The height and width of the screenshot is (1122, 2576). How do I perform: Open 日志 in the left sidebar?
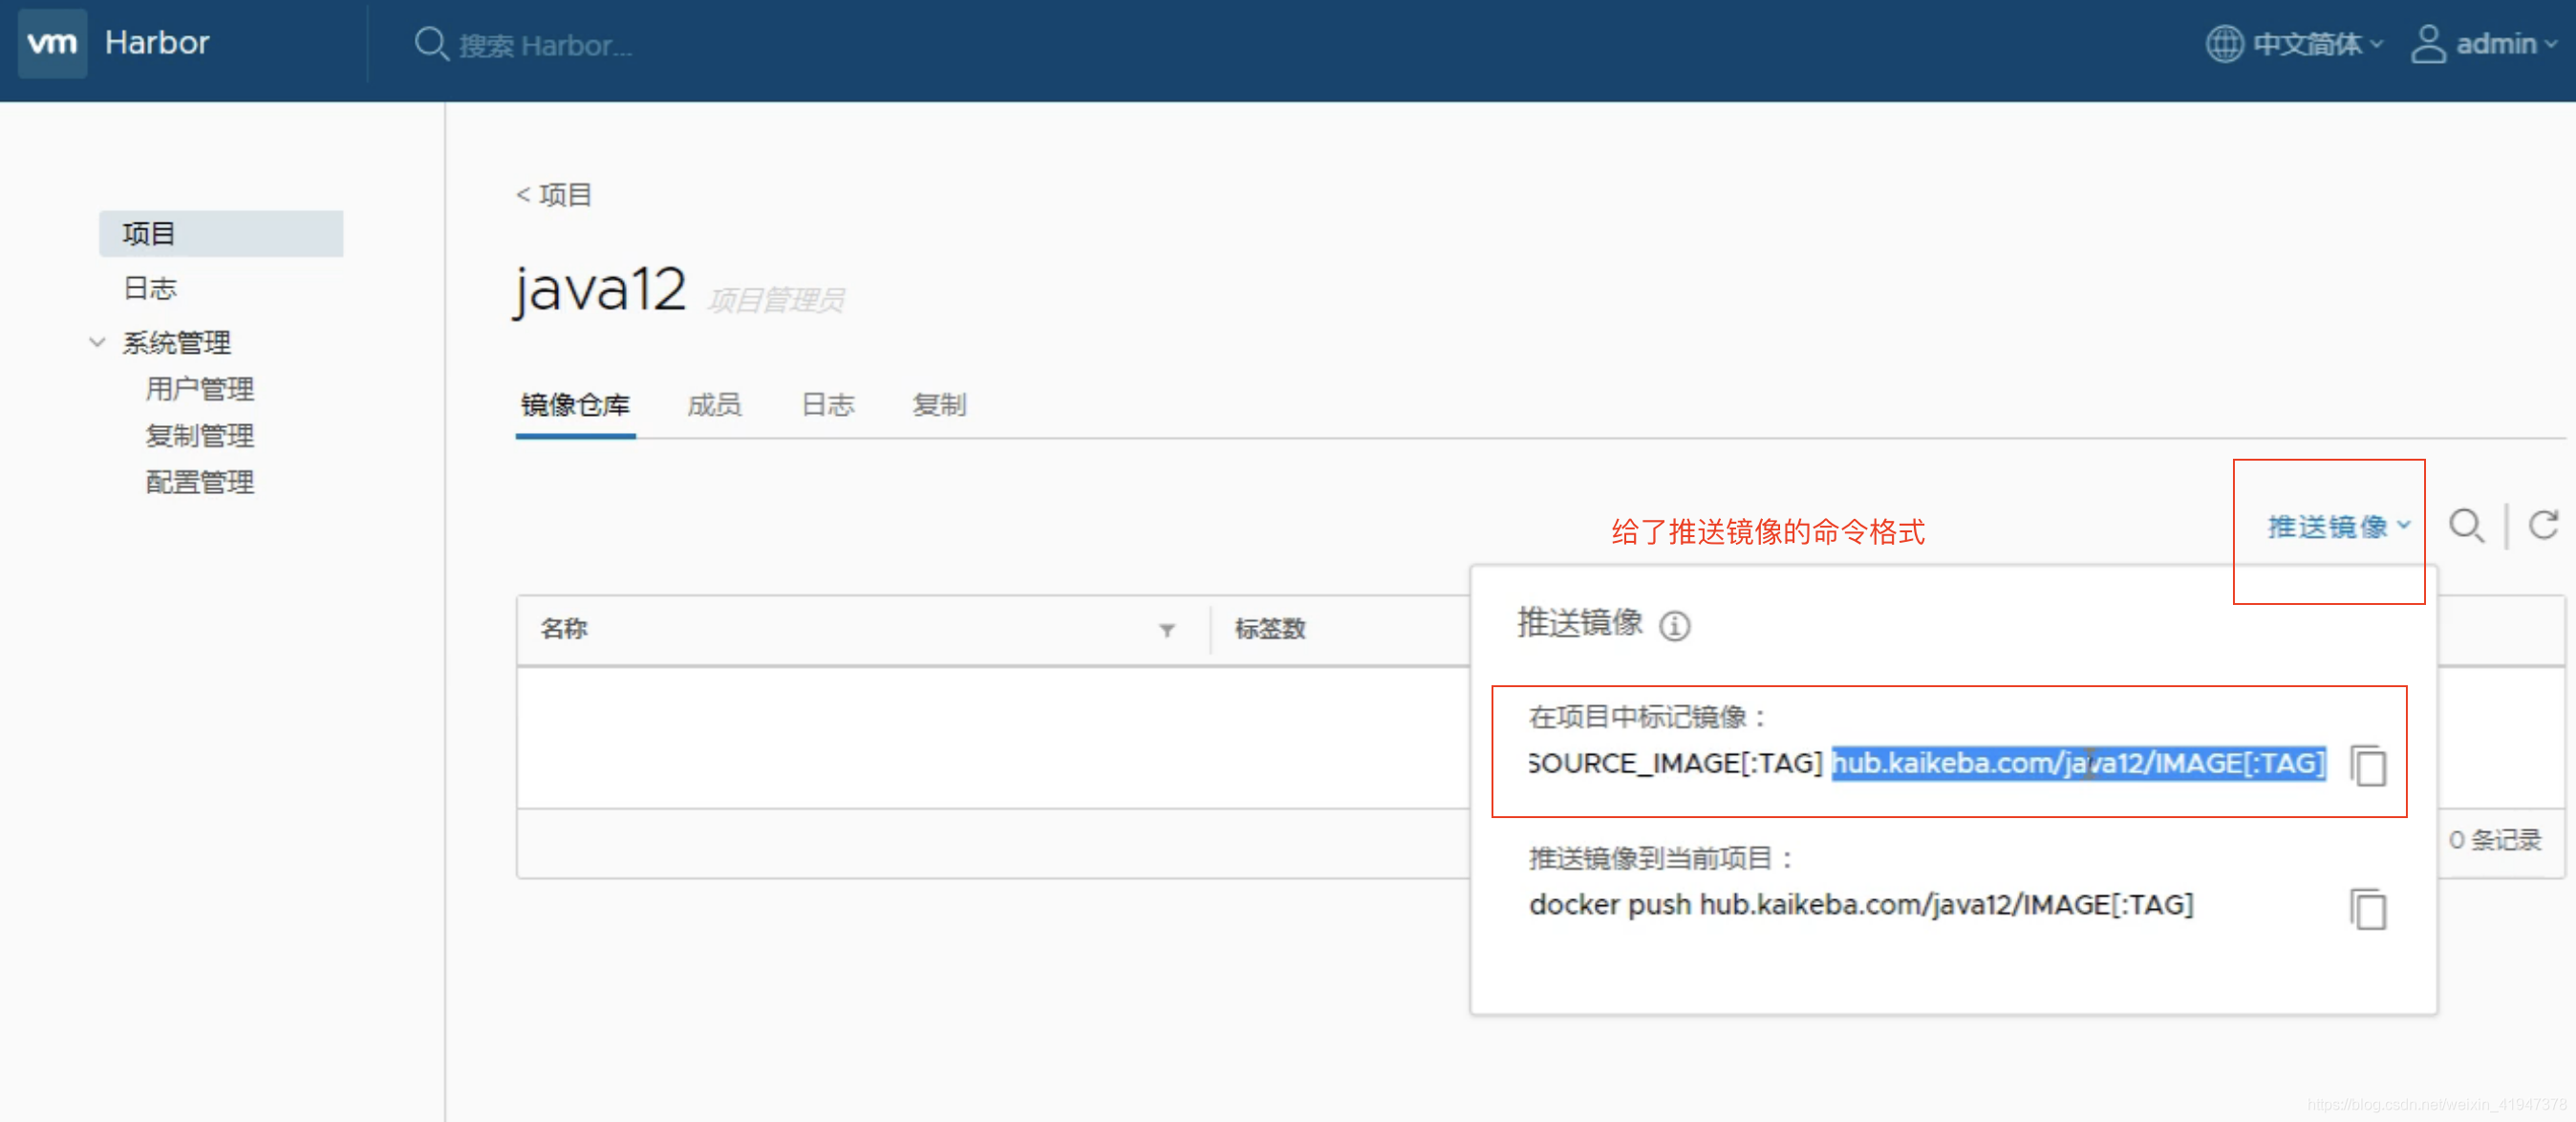tap(150, 289)
